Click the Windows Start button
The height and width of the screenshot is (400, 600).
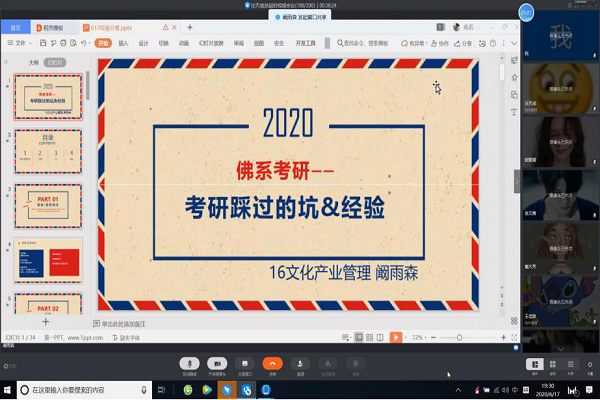tap(8, 389)
